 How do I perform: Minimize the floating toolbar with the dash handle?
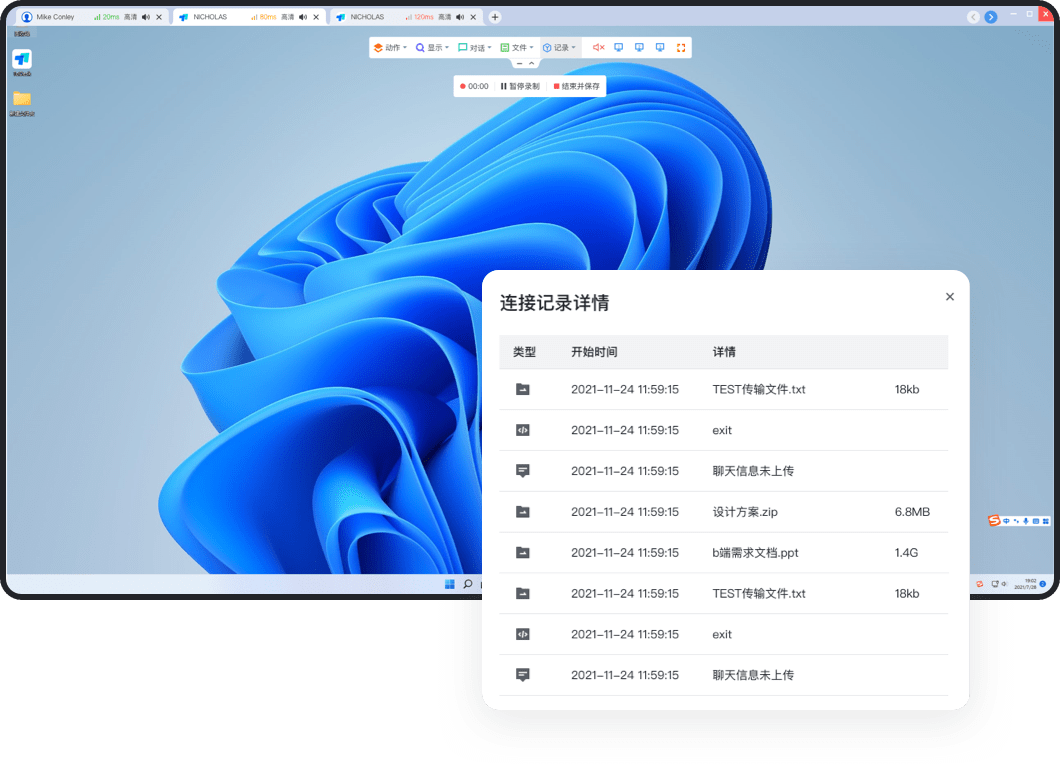[x=519, y=64]
